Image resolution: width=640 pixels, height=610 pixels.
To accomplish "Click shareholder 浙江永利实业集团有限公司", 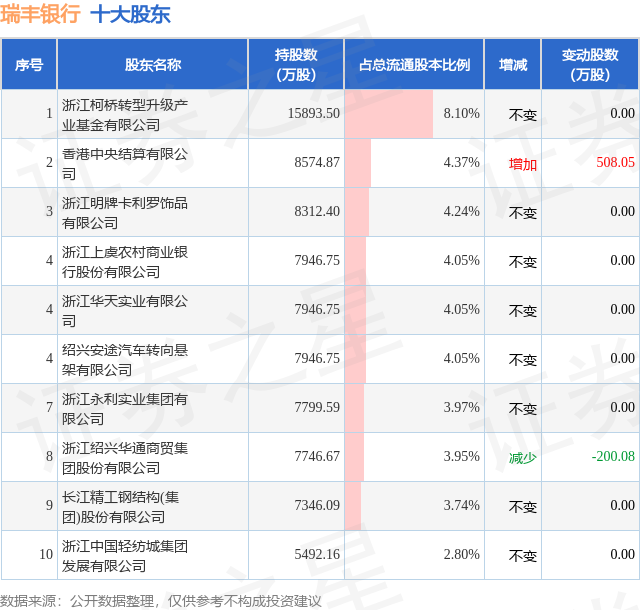I will (125, 409).
